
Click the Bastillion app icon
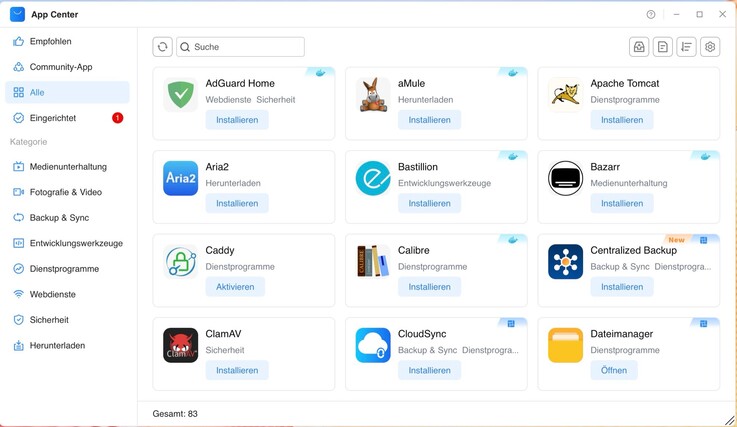(373, 178)
